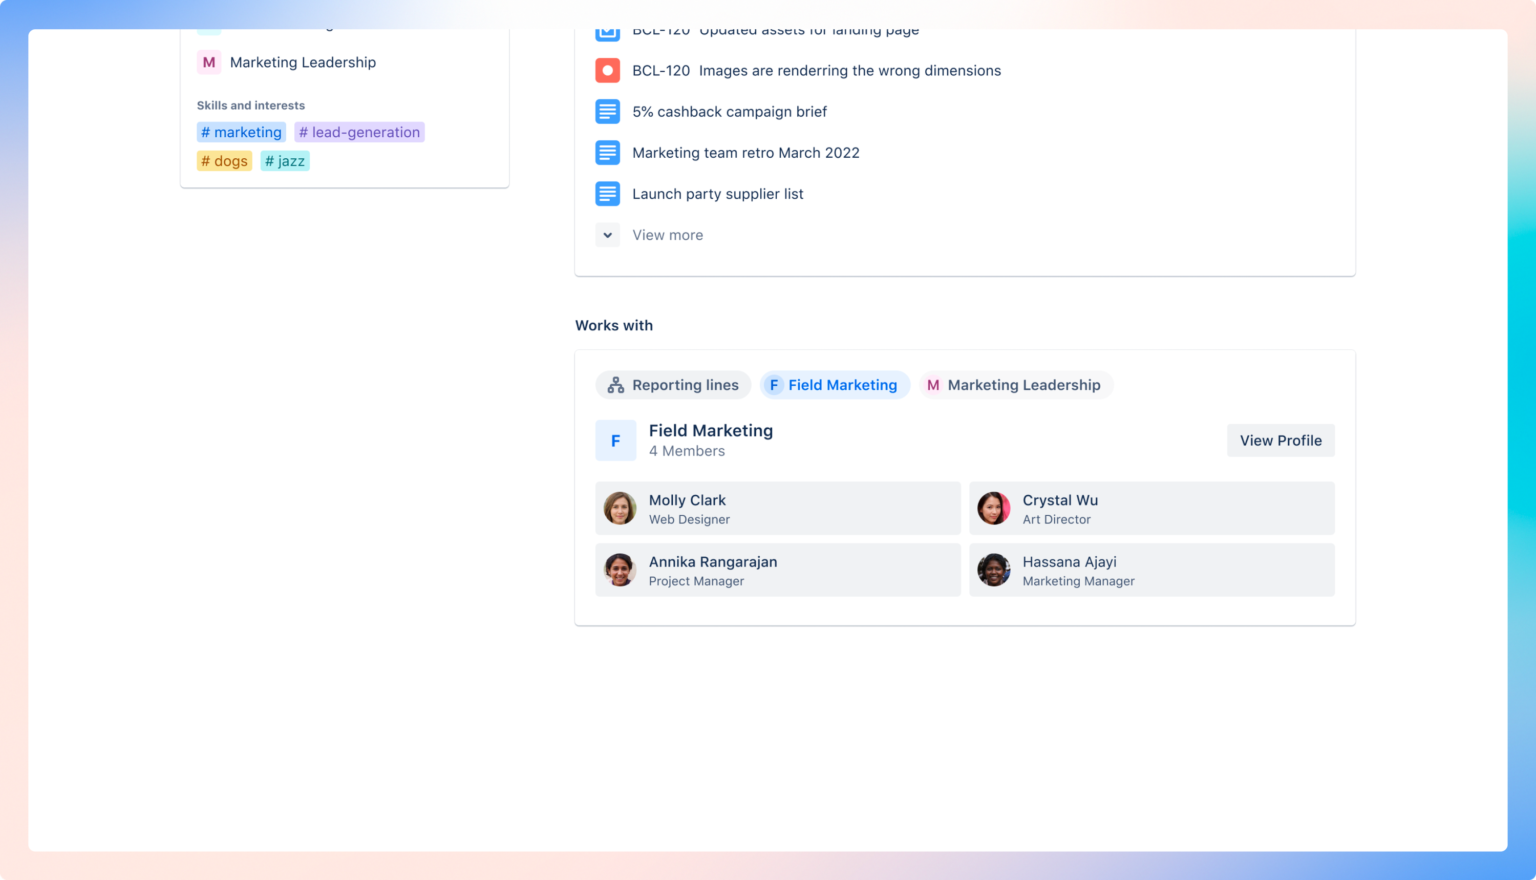The width and height of the screenshot is (1536, 880).
Task: Click the M icon beside Marketing Leadership in the sidebar
Action: point(208,62)
